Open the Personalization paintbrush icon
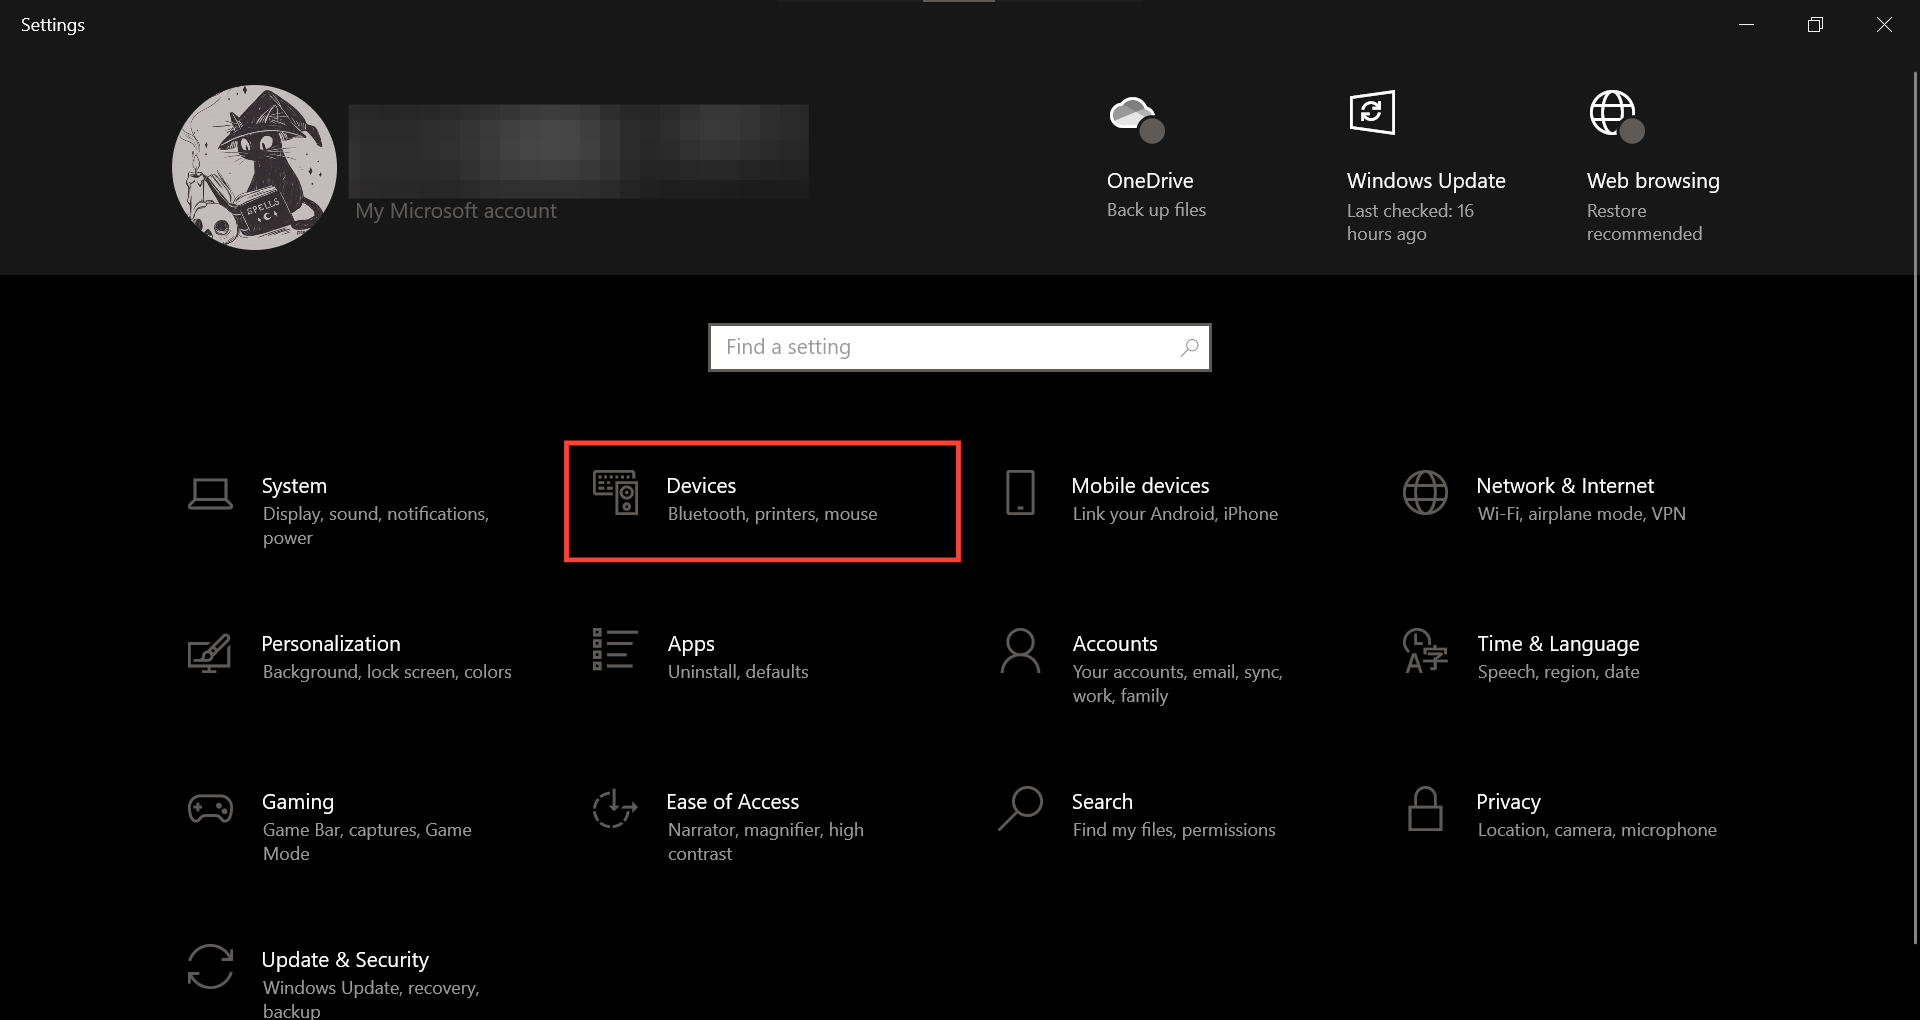The width and height of the screenshot is (1920, 1020). [209, 653]
